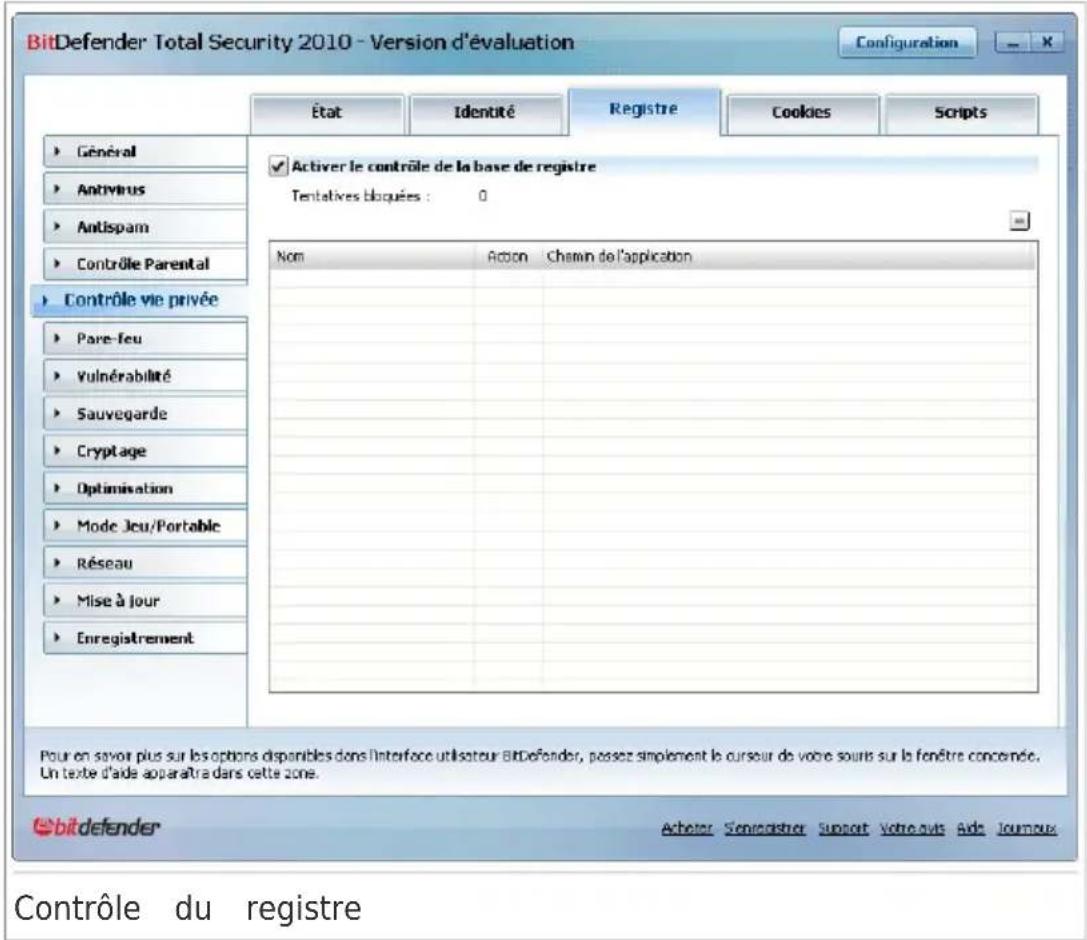
Task: Select Contrôle vie privée in sidebar
Action: tap(139, 300)
